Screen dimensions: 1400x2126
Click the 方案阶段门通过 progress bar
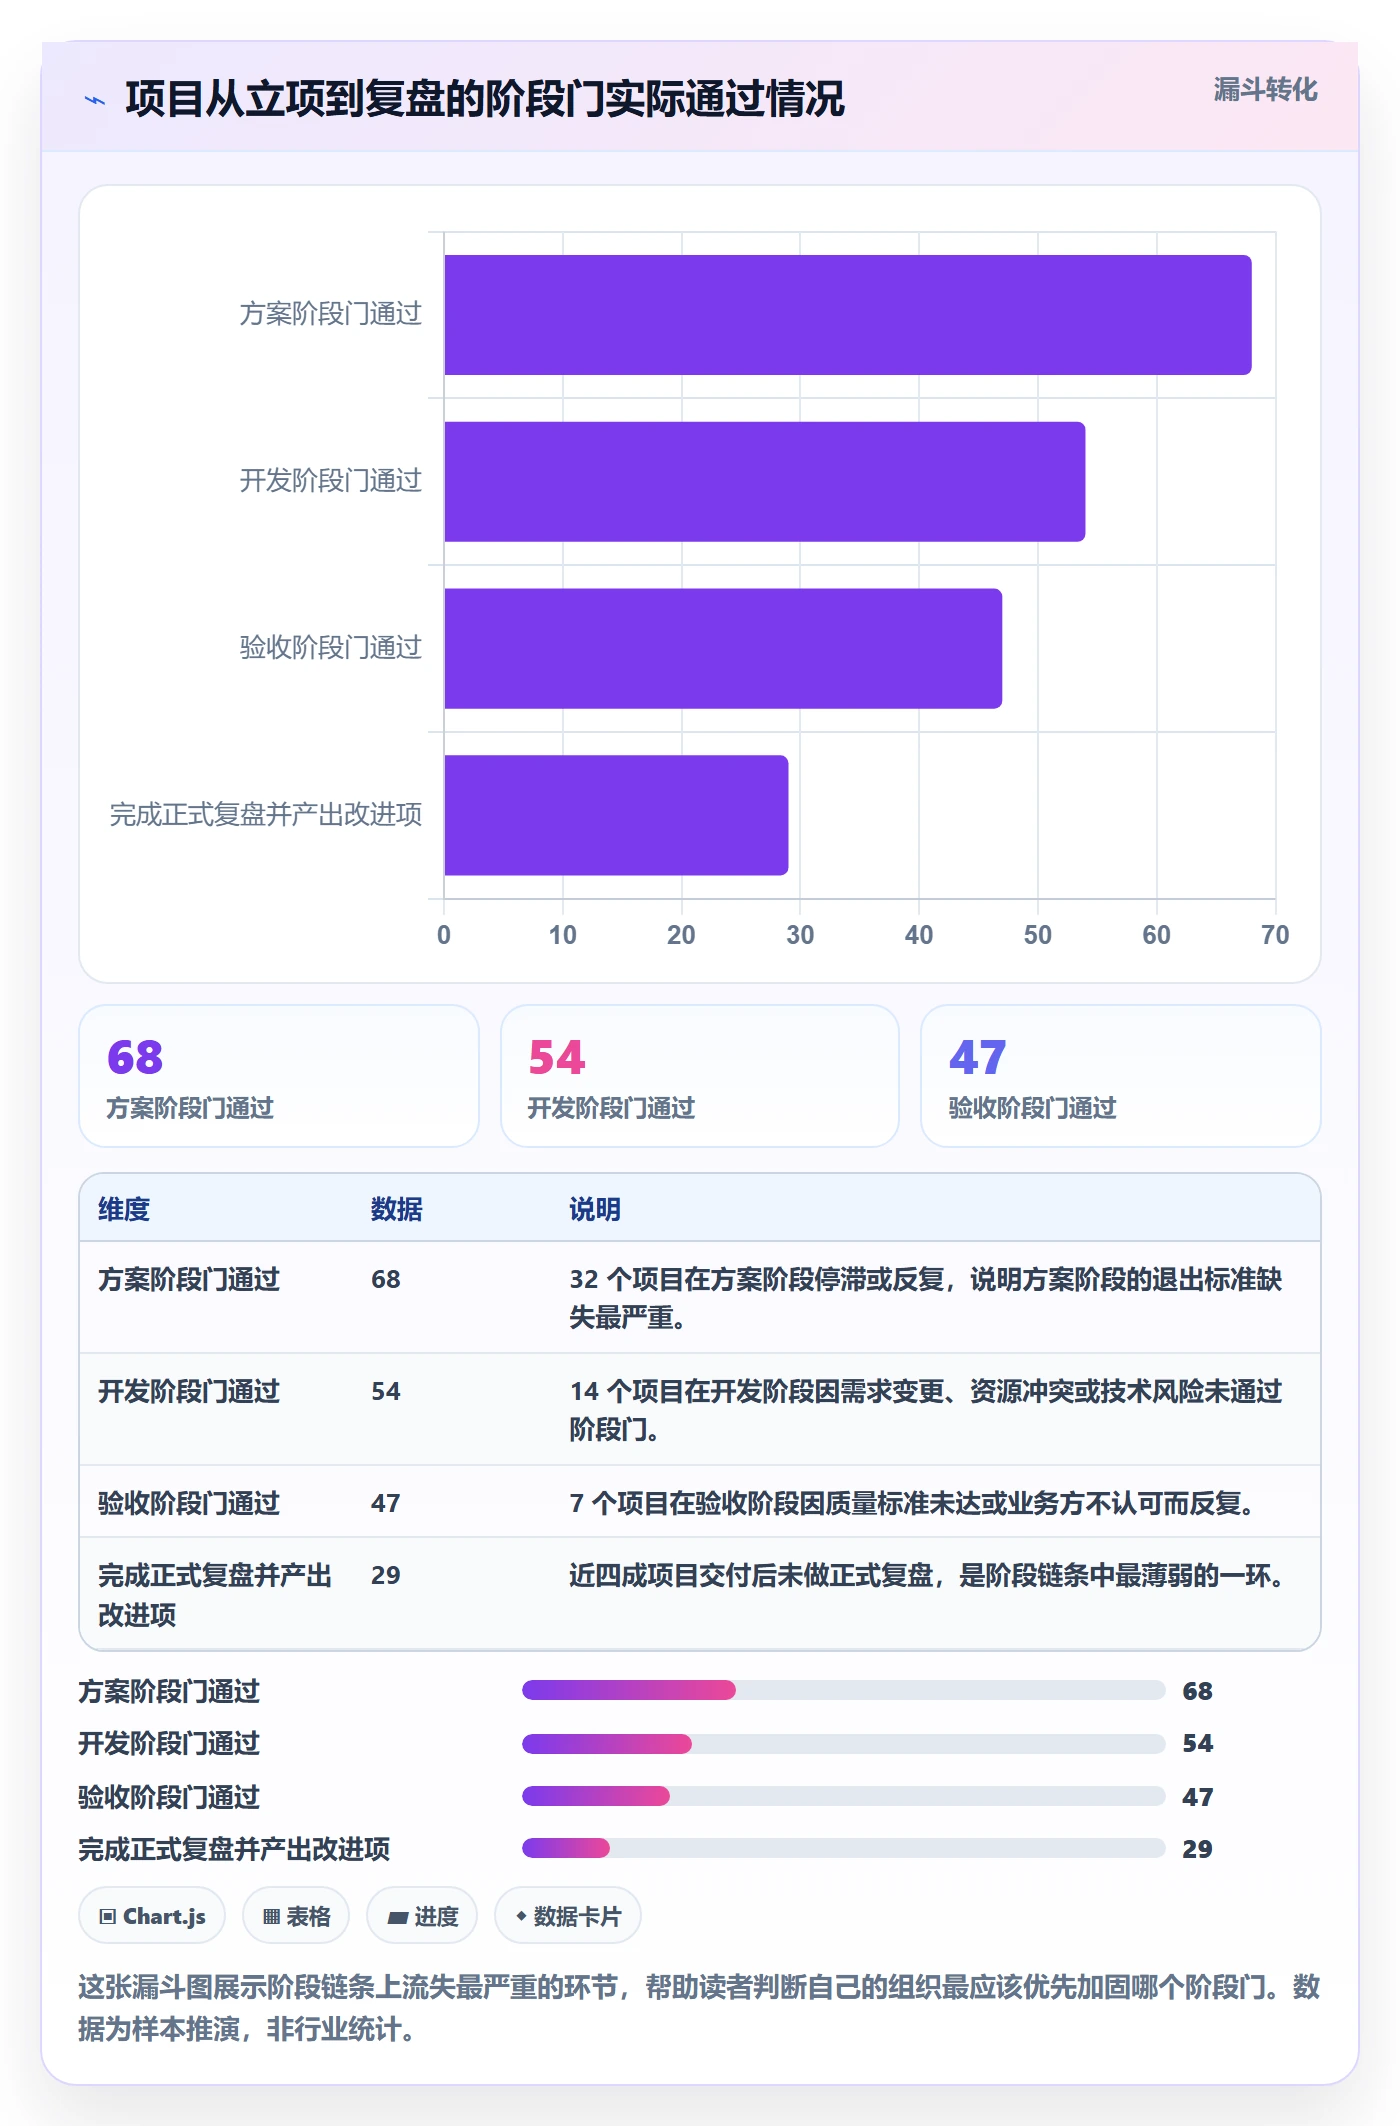pos(844,1690)
